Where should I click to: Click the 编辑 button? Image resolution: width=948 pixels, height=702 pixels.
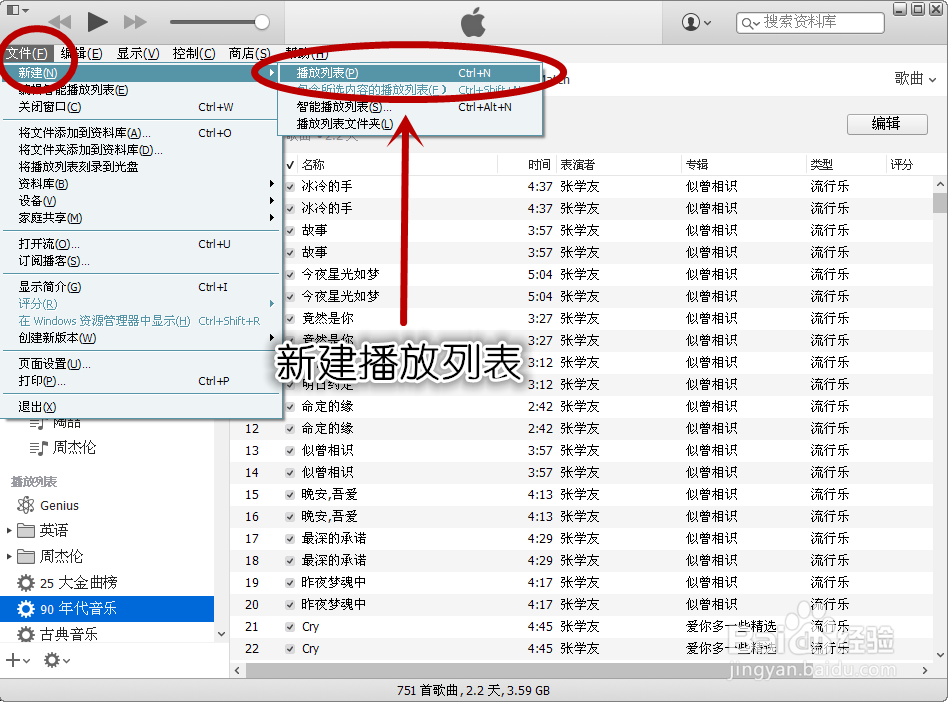[887, 124]
